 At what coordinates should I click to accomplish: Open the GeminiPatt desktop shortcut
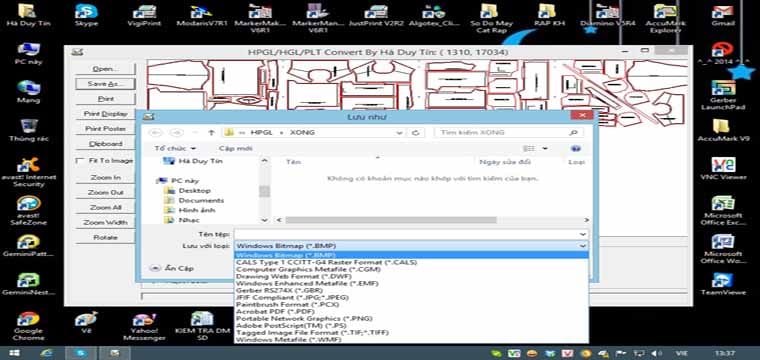(x=29, y=246)
